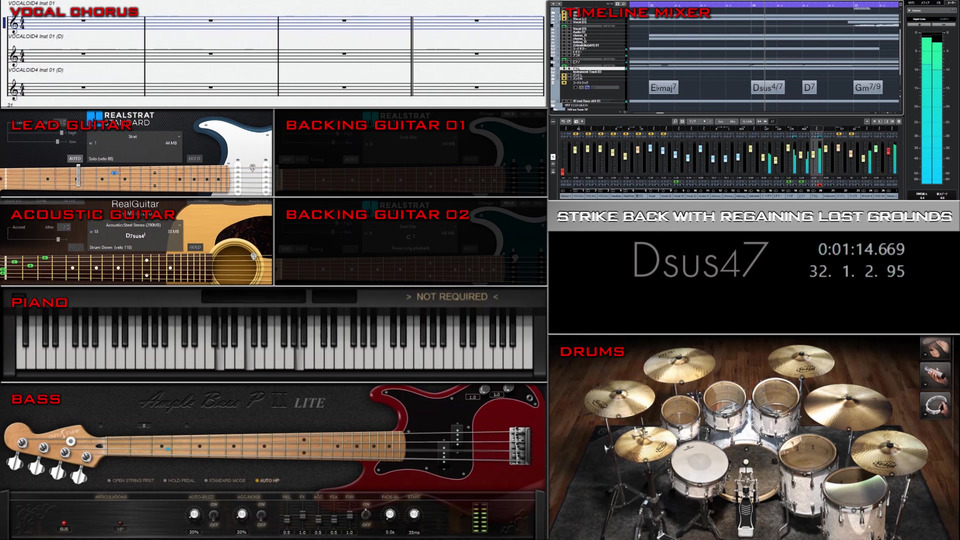Click the ACC-NOISE knob on the bass panel
The height and width of the screenshot is (540, 960).
point(241,514)
